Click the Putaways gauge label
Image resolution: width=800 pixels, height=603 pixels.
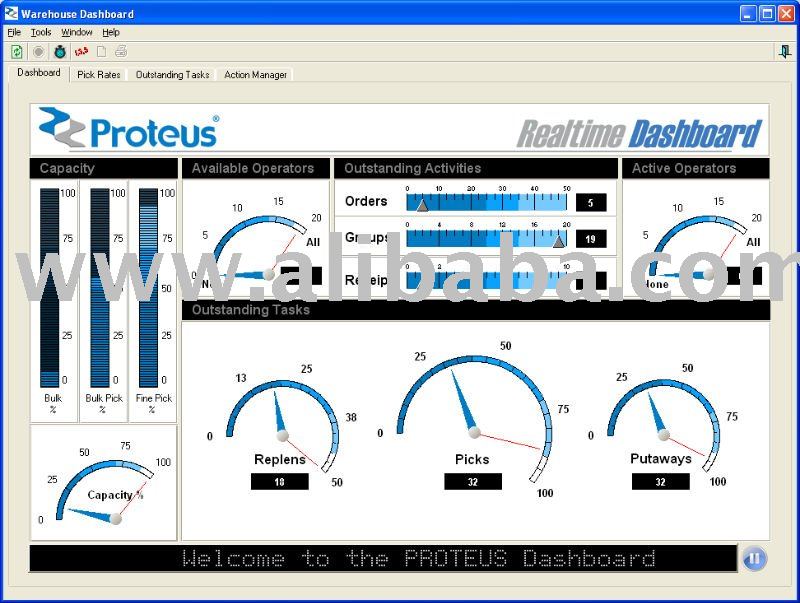coord(661,458)
